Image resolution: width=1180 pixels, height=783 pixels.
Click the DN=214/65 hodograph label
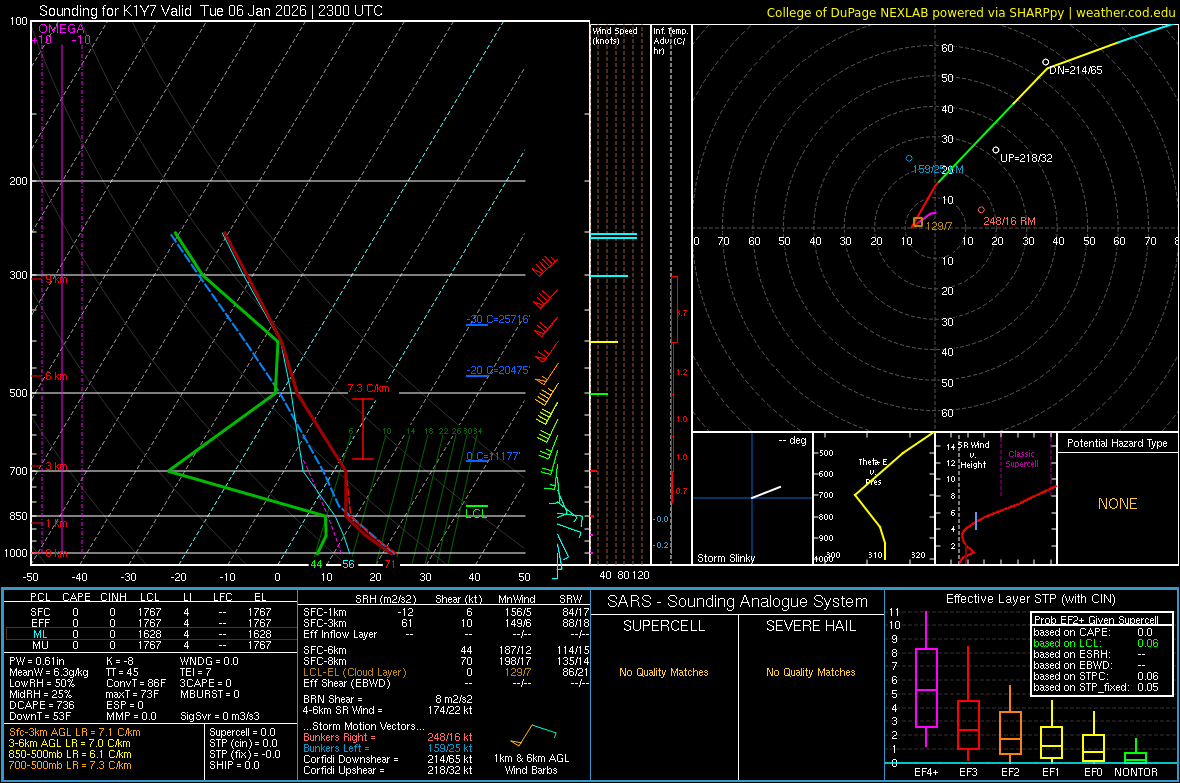pyautogui.click(x=1076, y=70)
